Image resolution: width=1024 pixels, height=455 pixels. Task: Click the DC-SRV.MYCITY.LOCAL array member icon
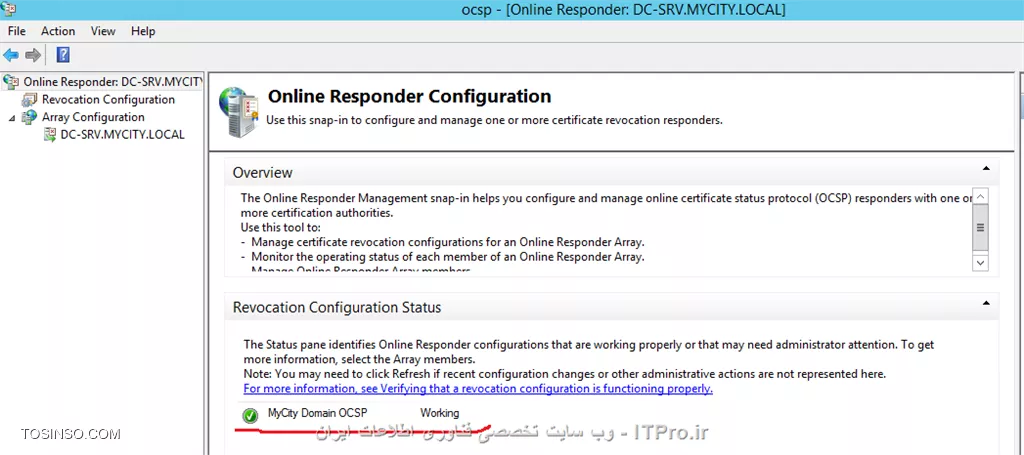[50, 134]
